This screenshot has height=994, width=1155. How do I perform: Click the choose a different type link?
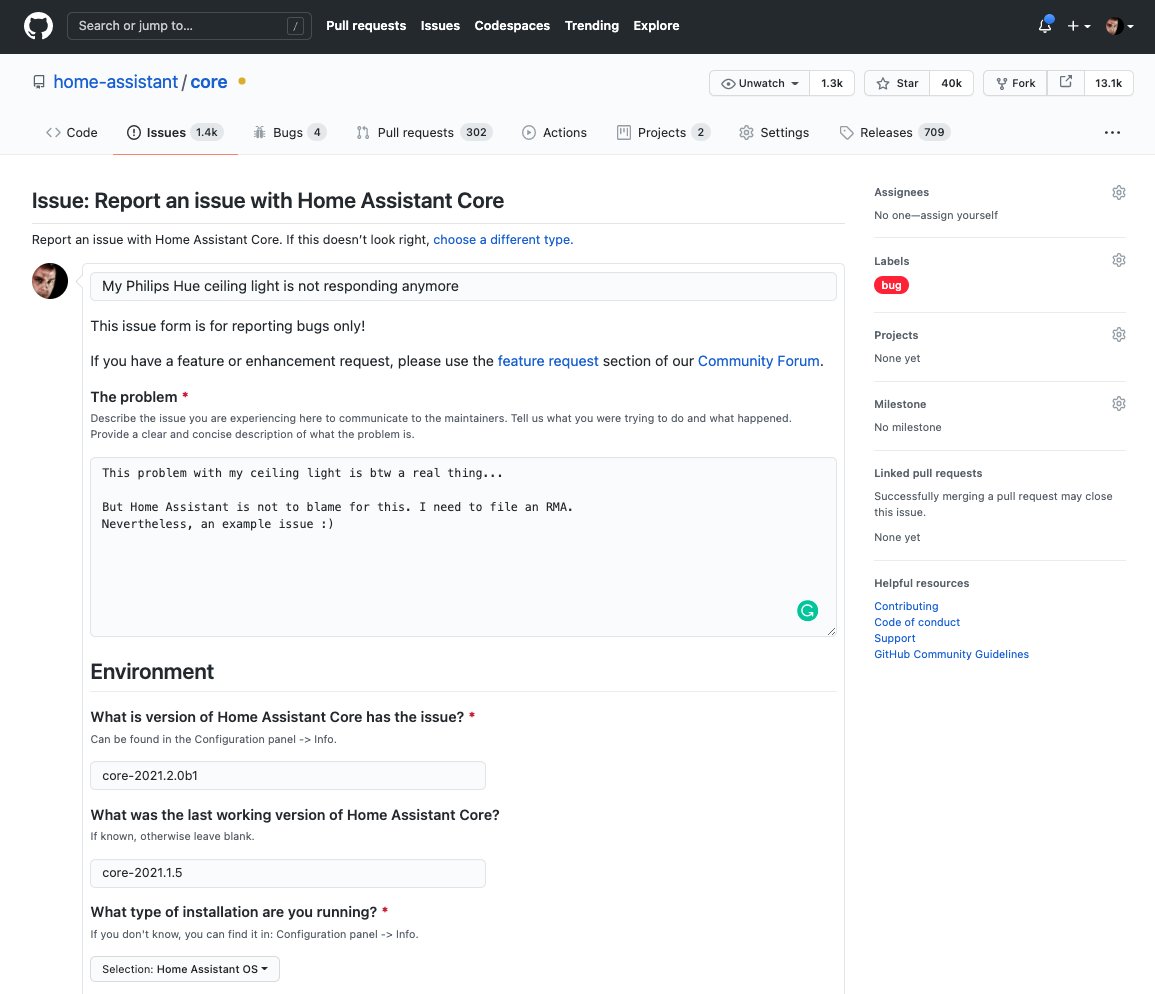click(503, 239)
